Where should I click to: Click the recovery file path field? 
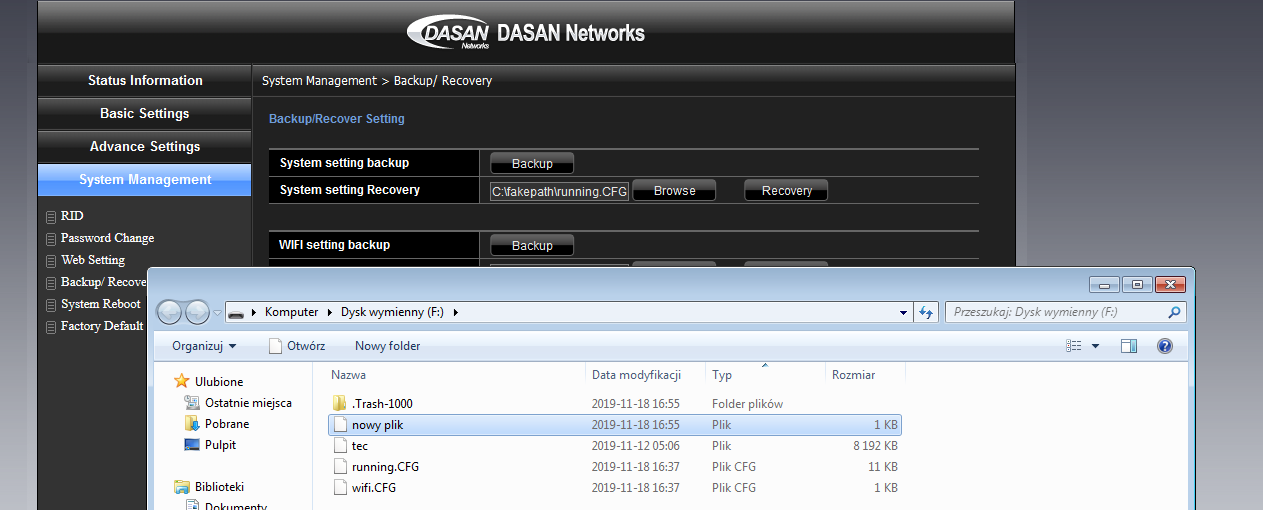point(559,191)
